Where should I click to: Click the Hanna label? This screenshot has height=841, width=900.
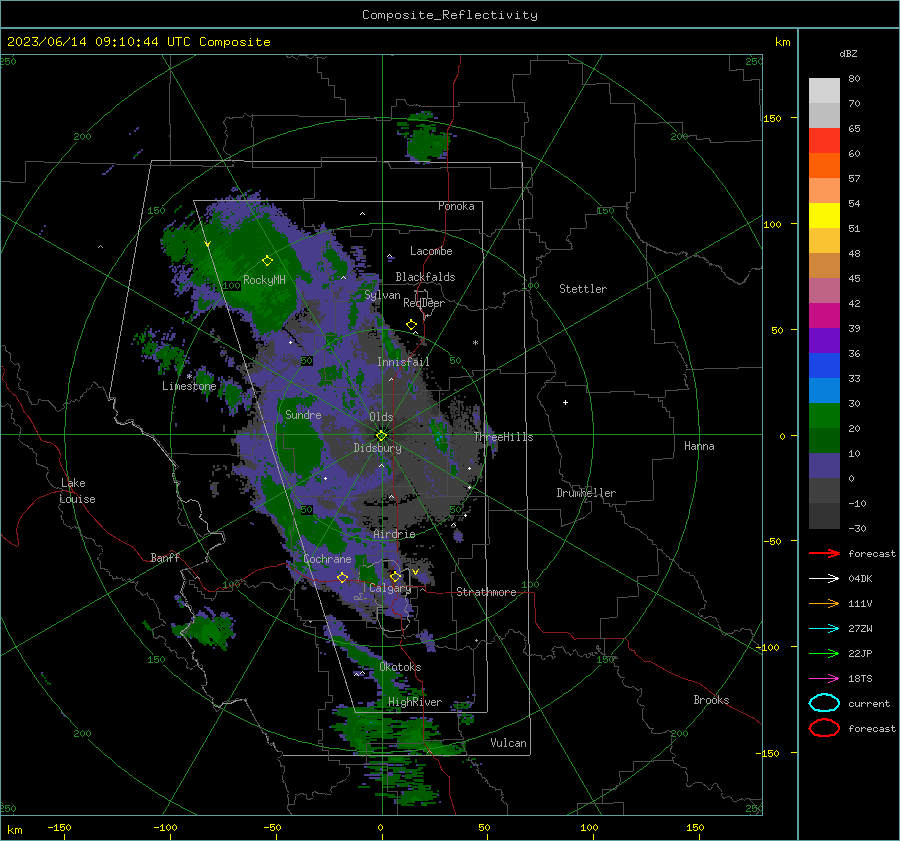pyautogui.click(x=699, y=446)
